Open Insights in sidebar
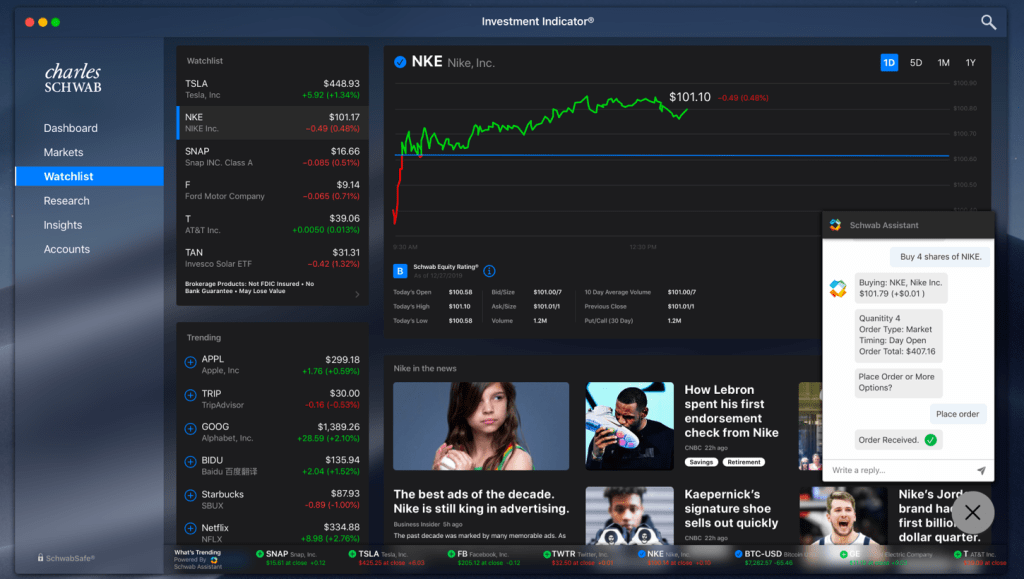1024x579 pixels. 63,225
